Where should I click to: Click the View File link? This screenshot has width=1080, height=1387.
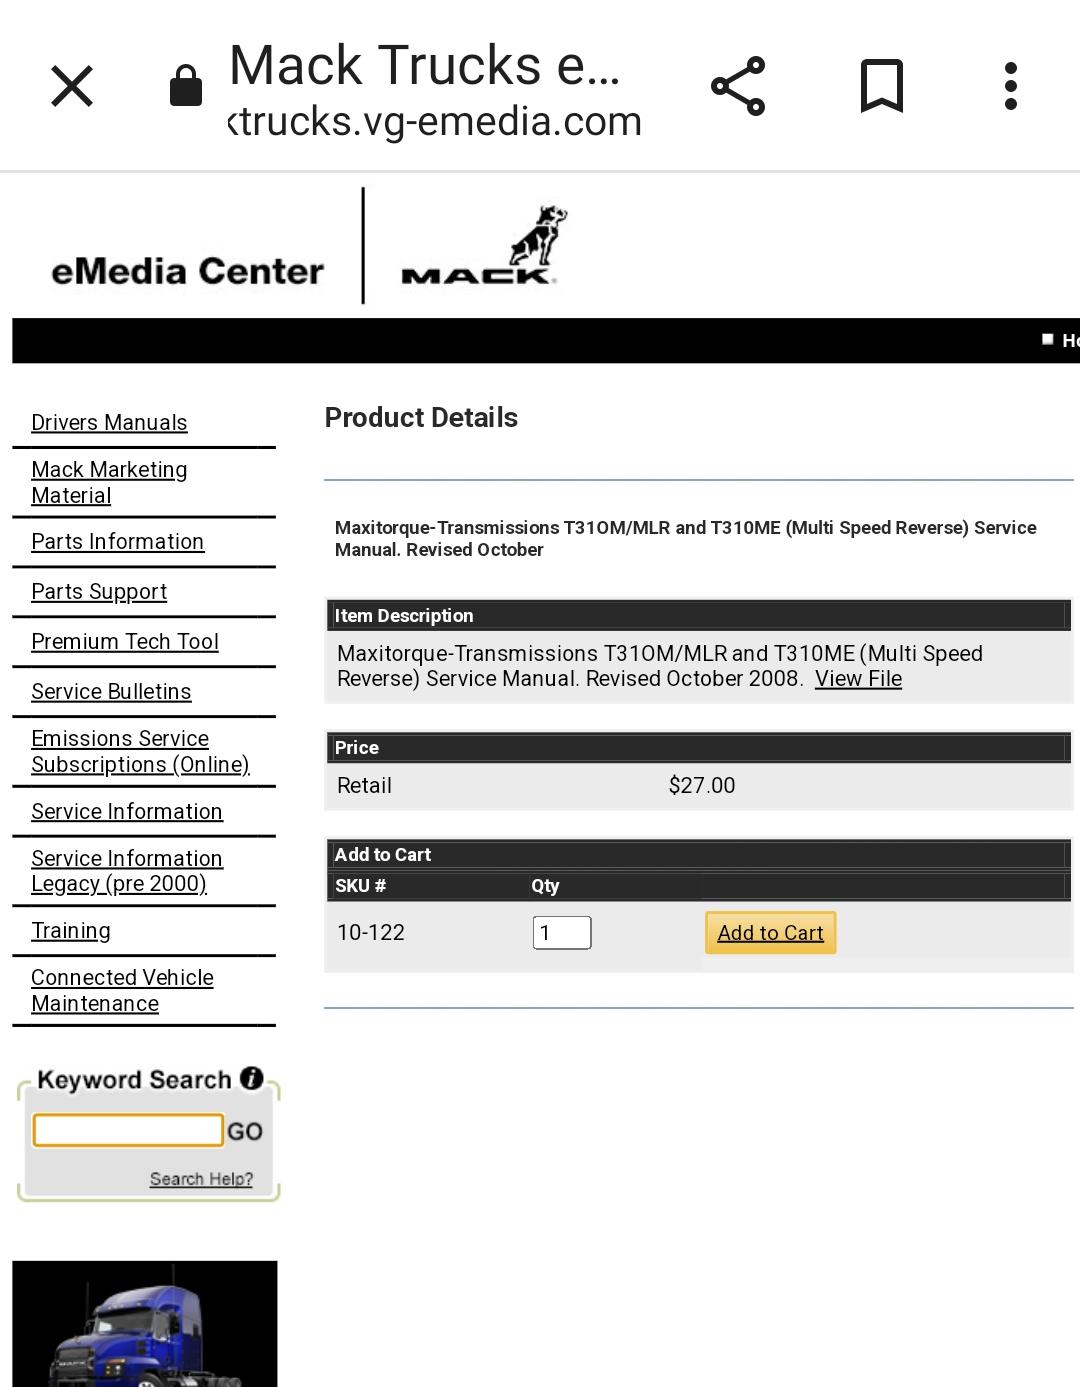[x=858, y=678]
